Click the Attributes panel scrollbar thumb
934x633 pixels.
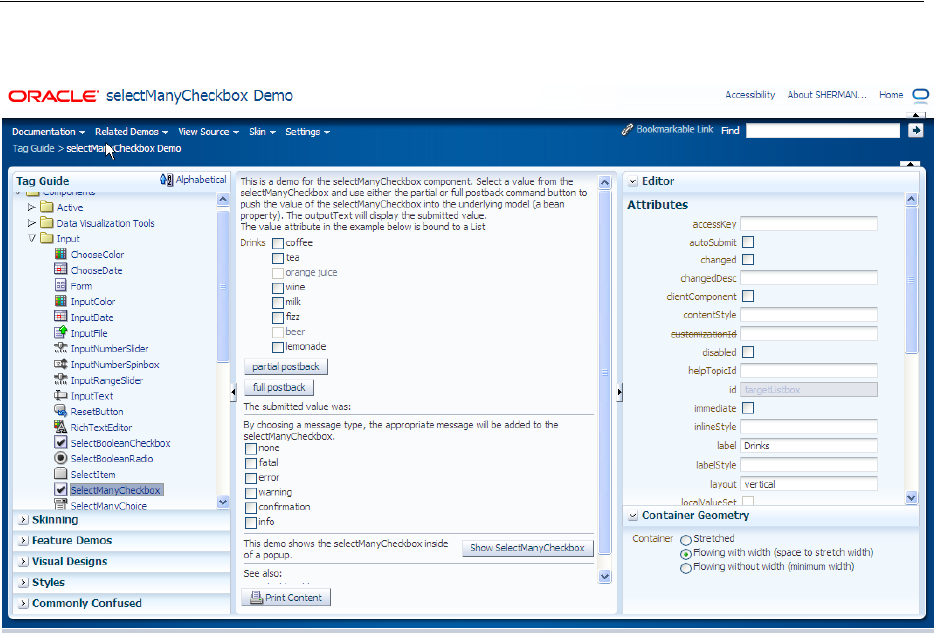[911, 280]
